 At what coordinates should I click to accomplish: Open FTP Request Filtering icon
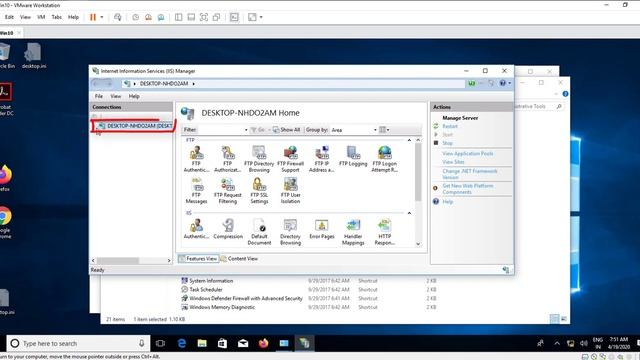click(x=227, y=190)
